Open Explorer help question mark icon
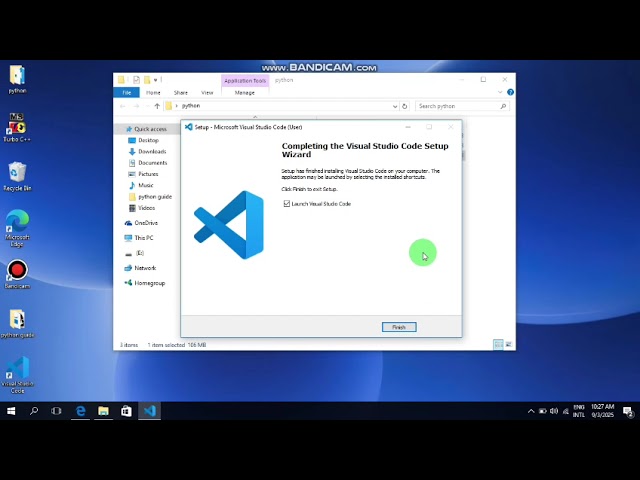Screen dimensions: 640x480 pyautogui.click(x=510, y=92)
